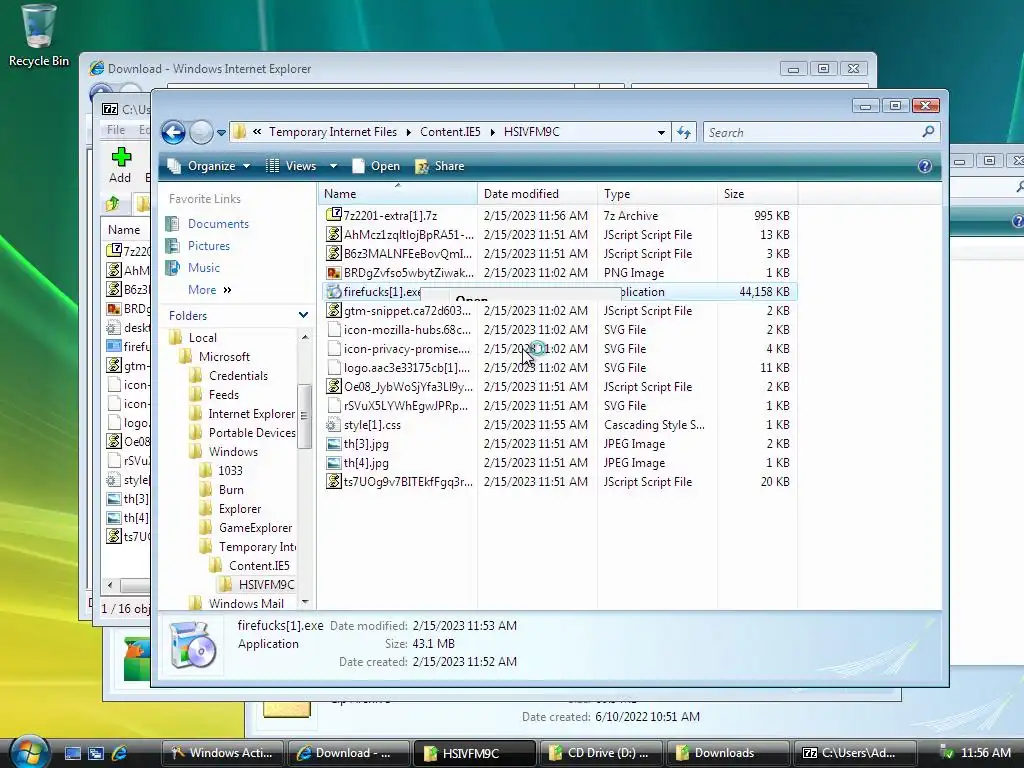Open recent pages dropdown next to Forward
The height and width of the screenshot is (768, 1024).
point(221,133)
